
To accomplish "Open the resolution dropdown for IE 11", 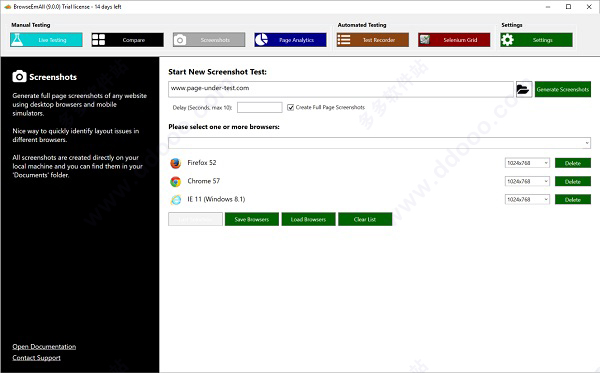I will tap(527, 199).
